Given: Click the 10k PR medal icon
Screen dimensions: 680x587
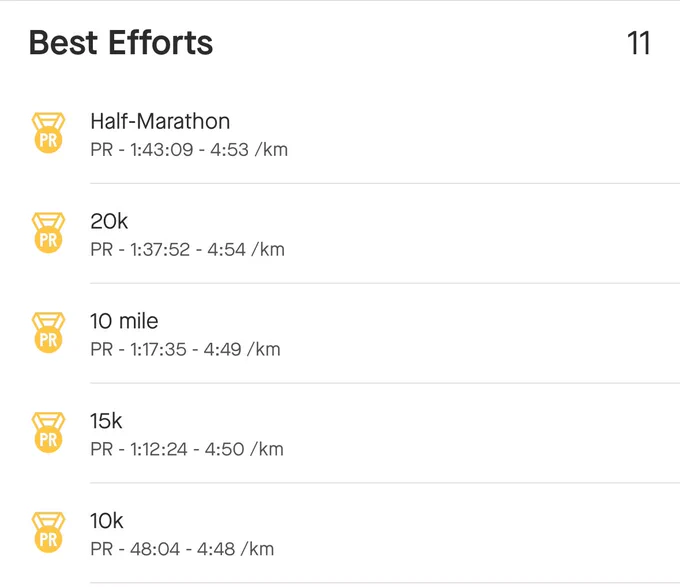Looking at the screenshot, I should click(48, 532).
